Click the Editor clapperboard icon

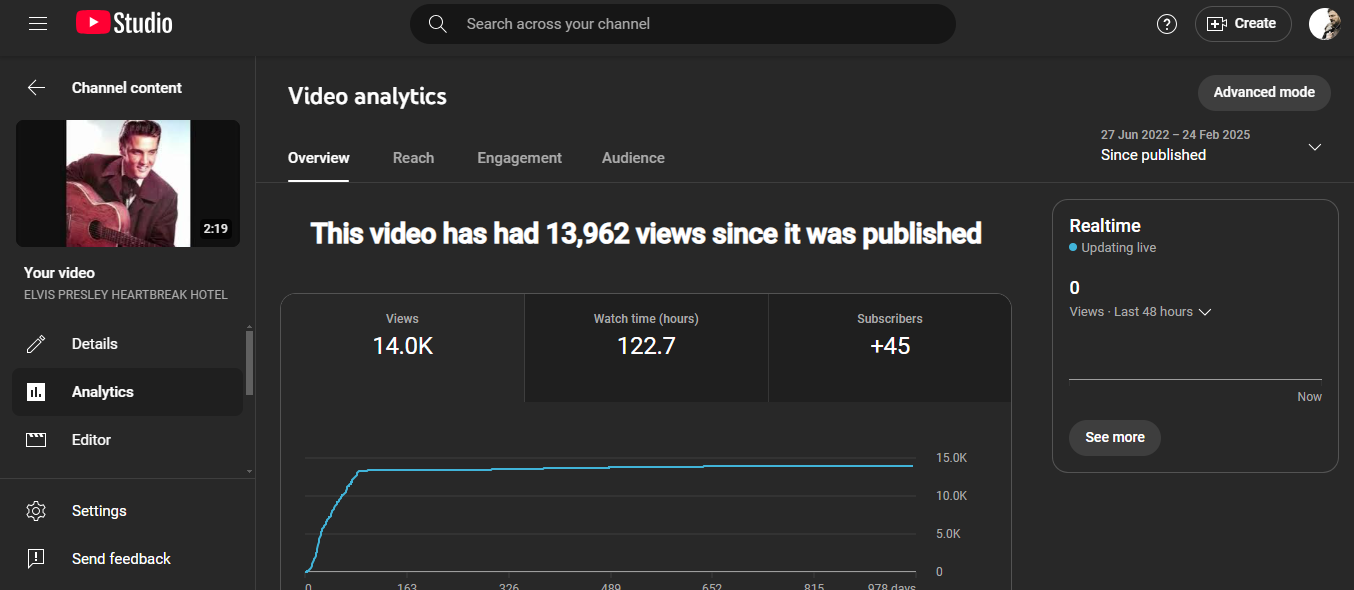36,440
